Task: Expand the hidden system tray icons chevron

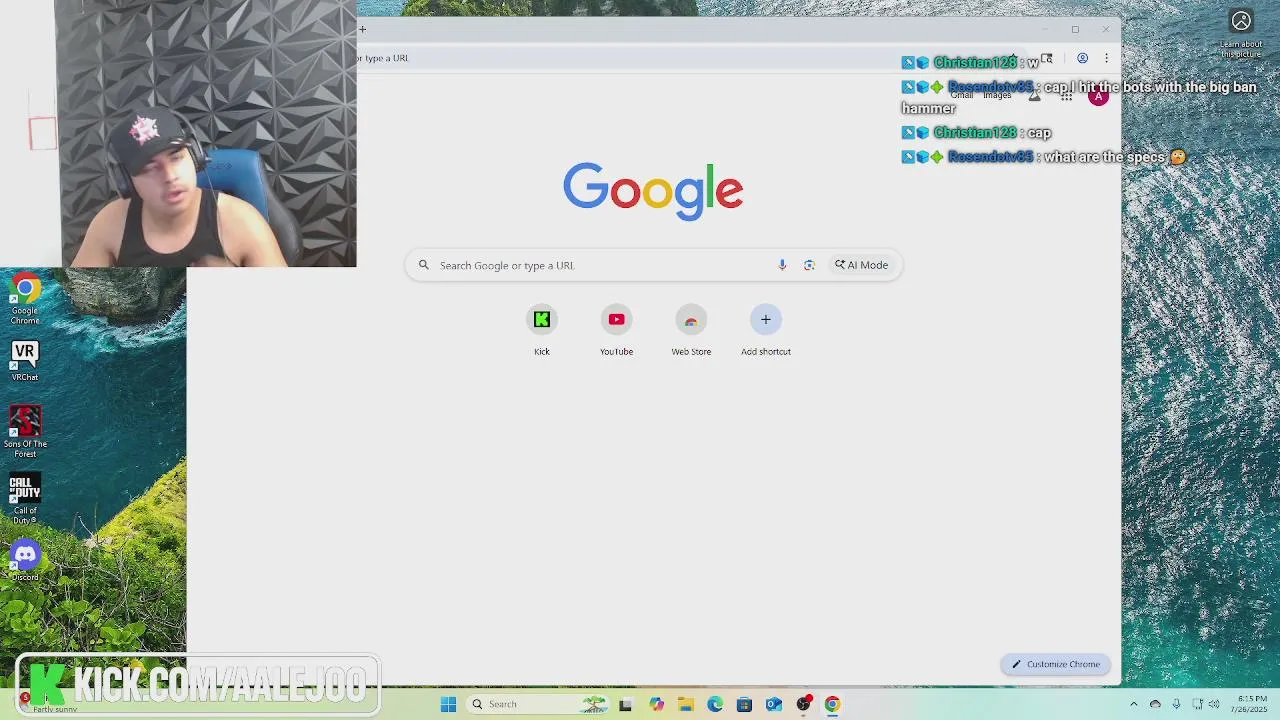Action: (x=1133, y=704)
